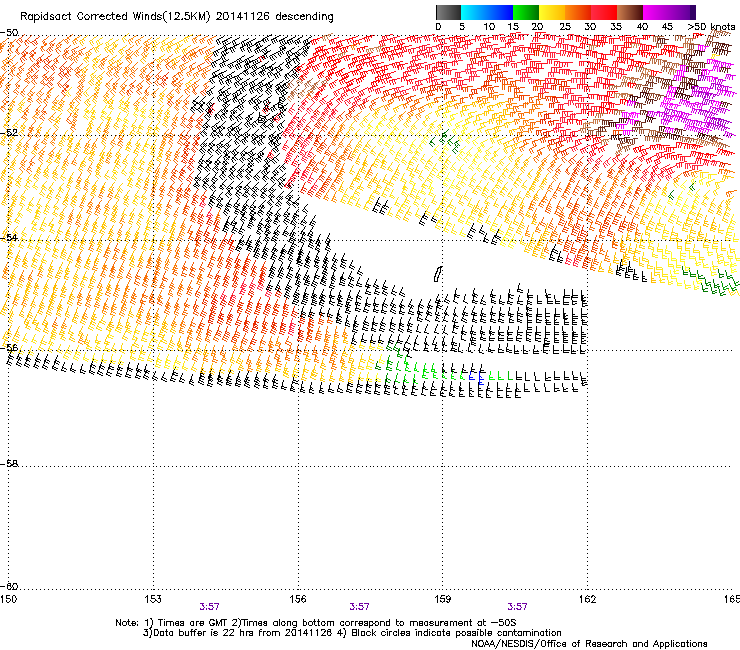Click the 150 longitude axis label
The image size is (740, 650).
(x=8, y=599)
